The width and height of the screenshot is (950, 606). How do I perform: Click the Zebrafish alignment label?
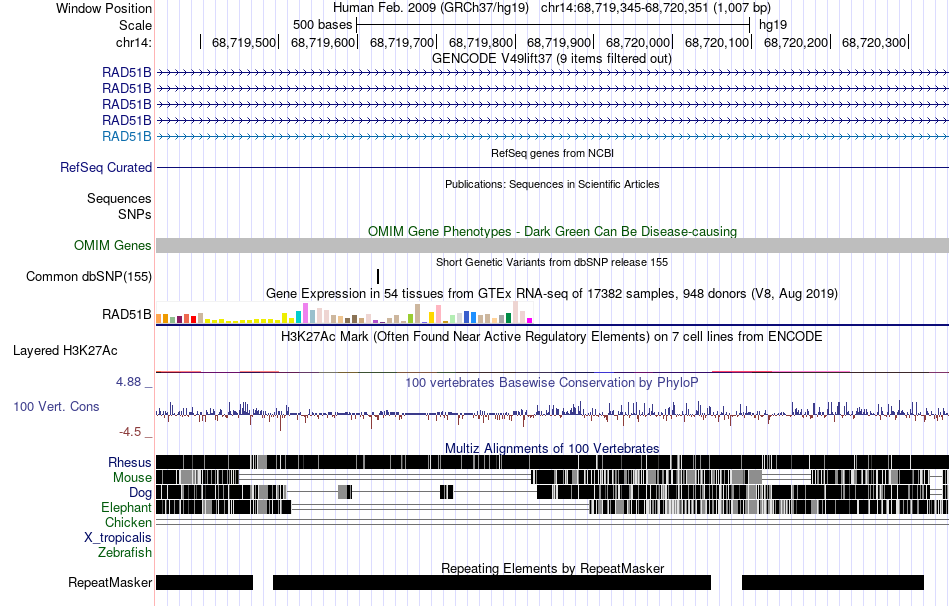125,553
